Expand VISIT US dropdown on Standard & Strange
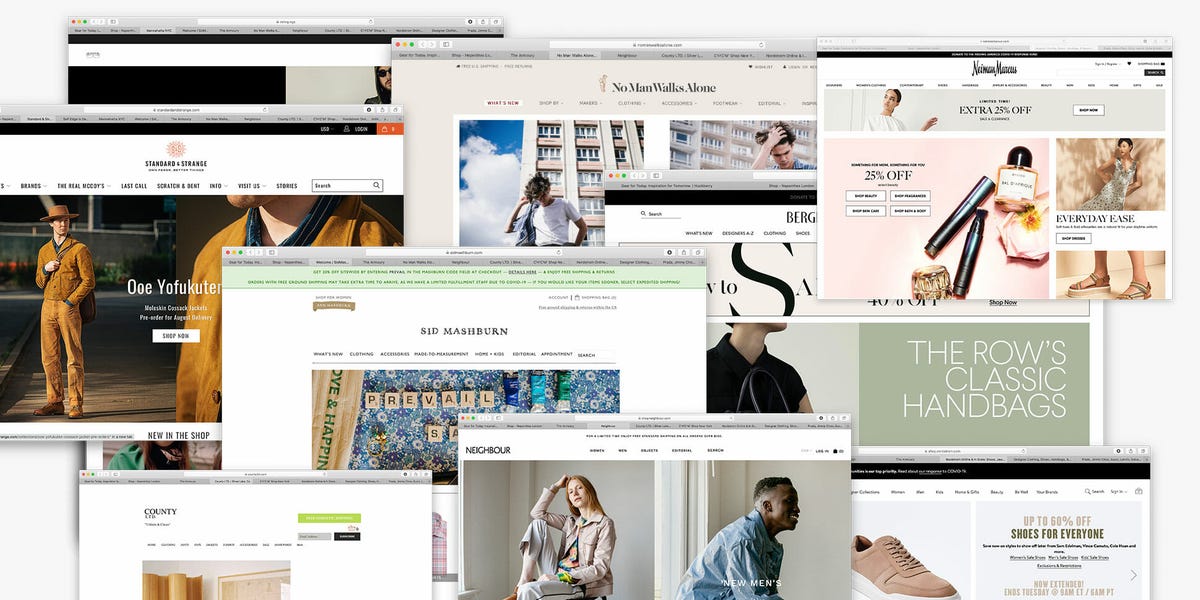The height and width of the screenshot is (600, 1200). (251, 186)
